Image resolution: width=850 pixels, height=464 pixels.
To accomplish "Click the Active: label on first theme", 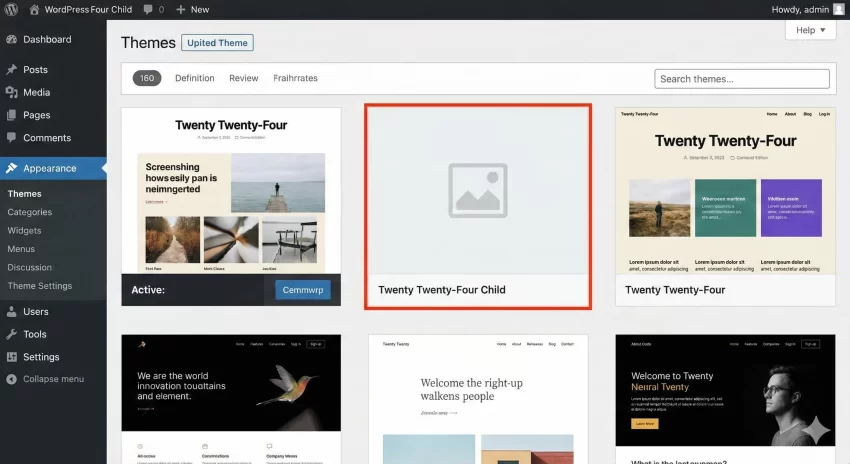I will tap(148, 290).
